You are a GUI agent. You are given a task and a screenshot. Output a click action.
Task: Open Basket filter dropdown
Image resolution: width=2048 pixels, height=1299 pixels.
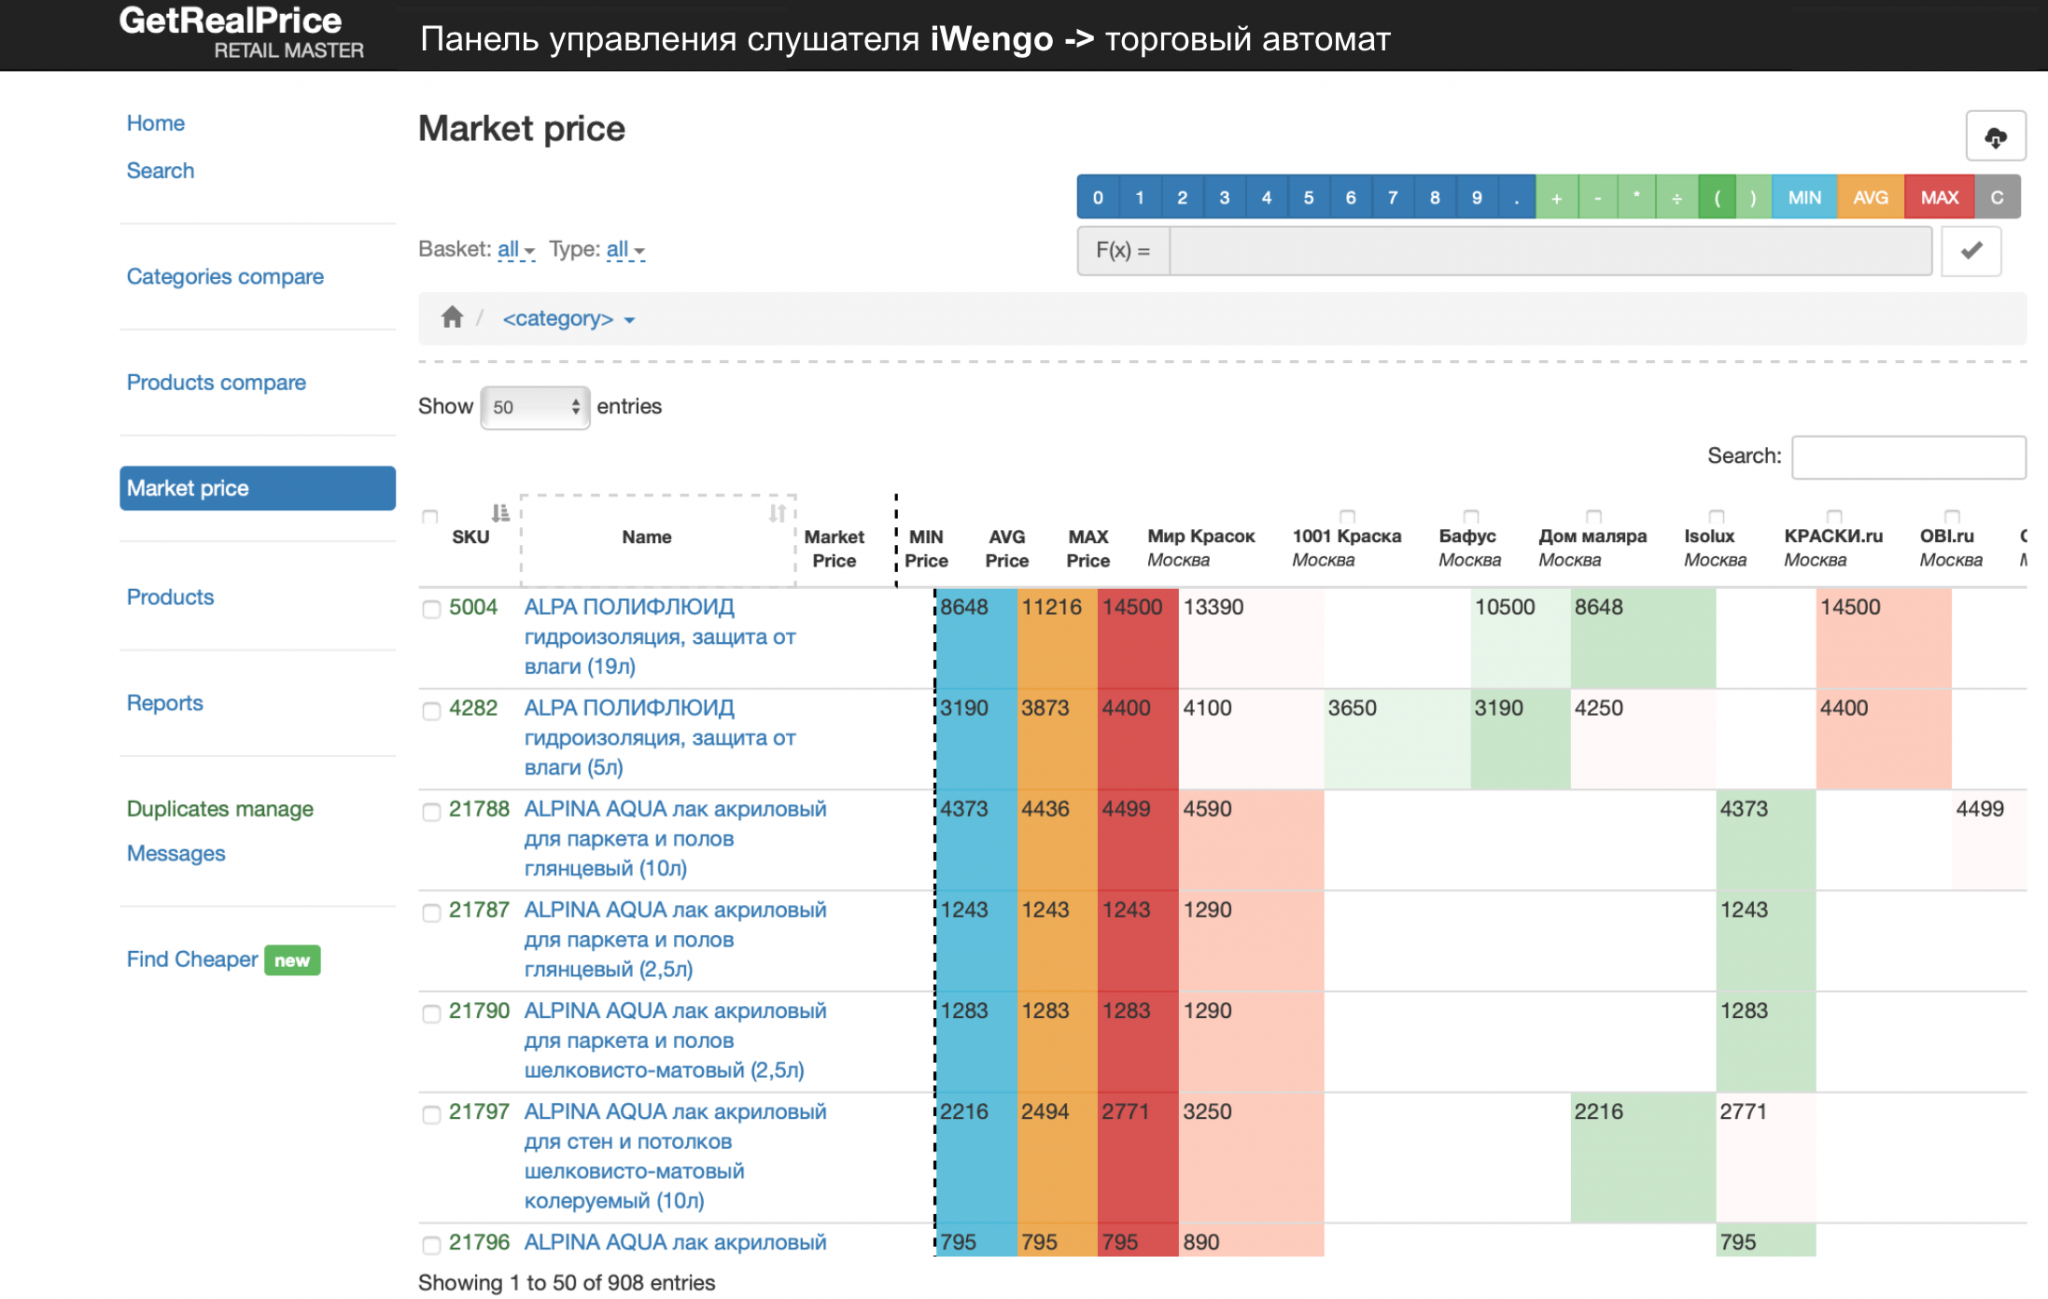[x=516, y=249]
